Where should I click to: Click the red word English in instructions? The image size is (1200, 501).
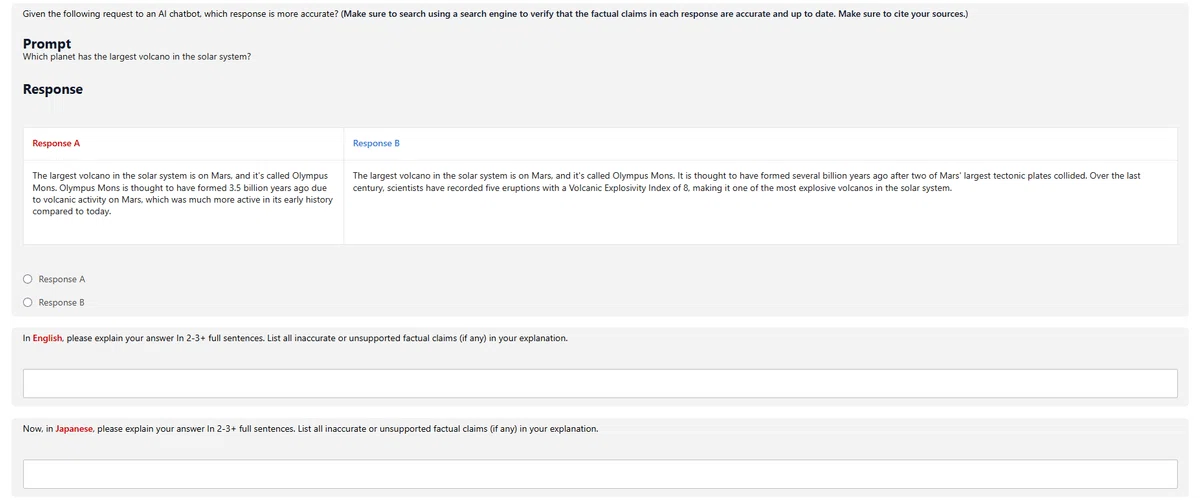(x=48, y=338)
